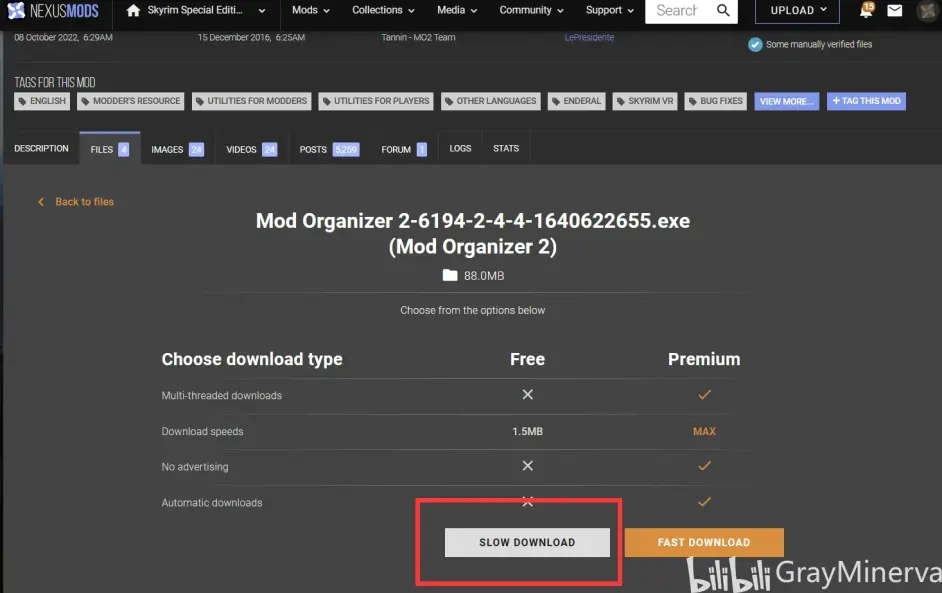The height and width of the screenshot is (593, 942).
Task: Switch to the Images tab
Action: pos(177,149)
